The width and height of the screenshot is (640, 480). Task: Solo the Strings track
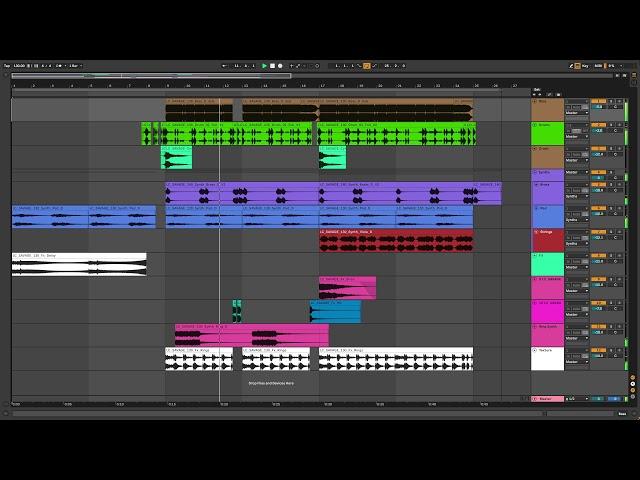(611, 232)
